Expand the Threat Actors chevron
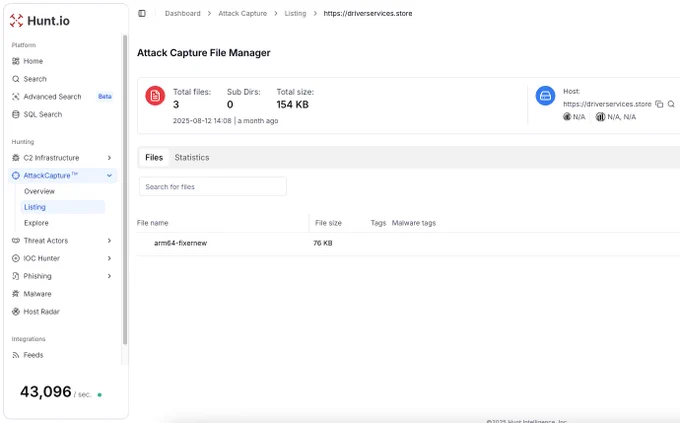The image size is (680, 423). click(109, 241)
